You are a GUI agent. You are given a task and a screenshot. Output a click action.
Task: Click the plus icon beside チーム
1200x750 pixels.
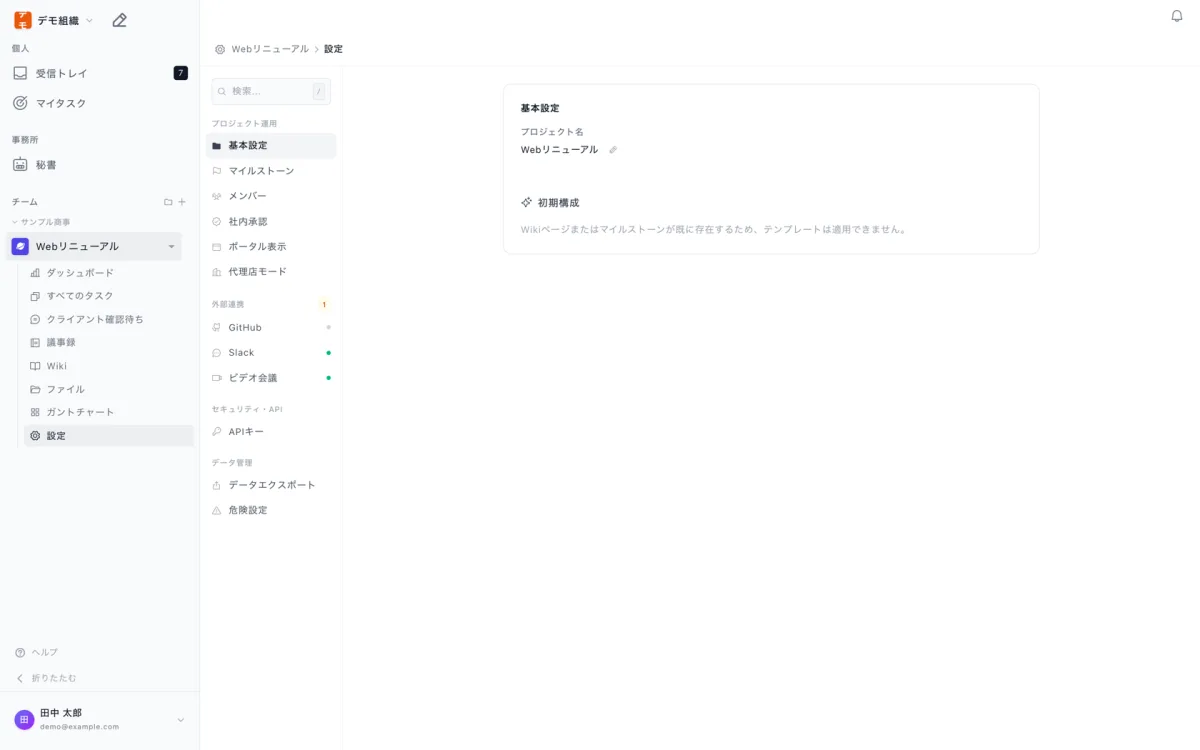pos(182,202)
